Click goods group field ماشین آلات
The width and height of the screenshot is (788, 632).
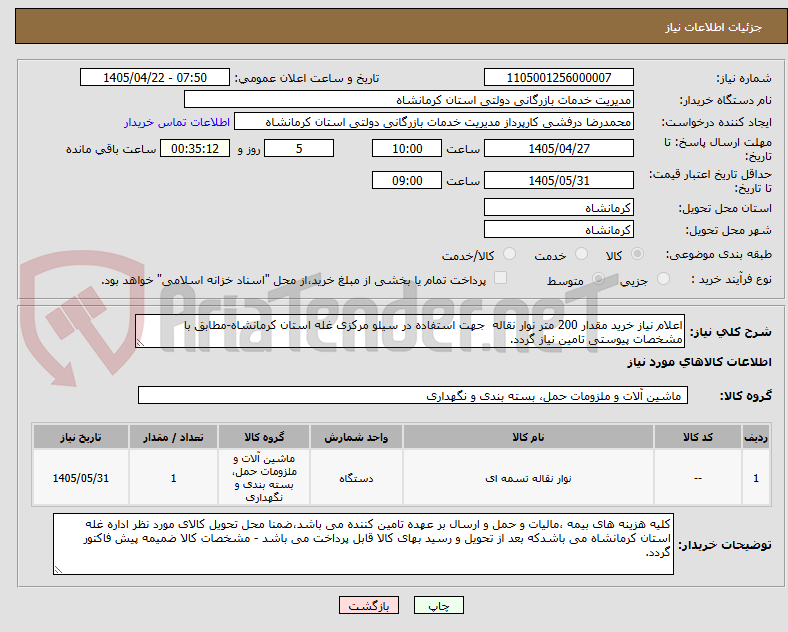[413, 395]
